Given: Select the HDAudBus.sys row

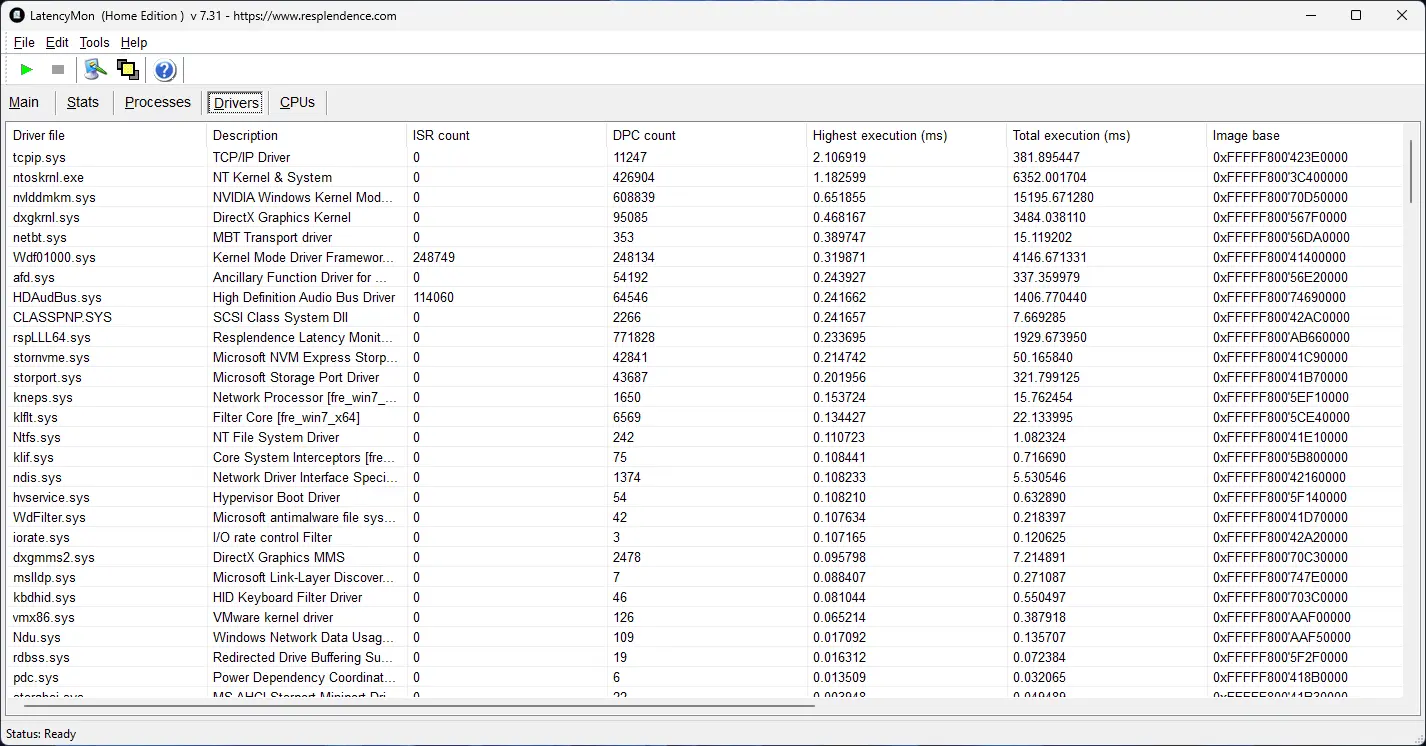Looking at the screenshot, I should 705,297.
